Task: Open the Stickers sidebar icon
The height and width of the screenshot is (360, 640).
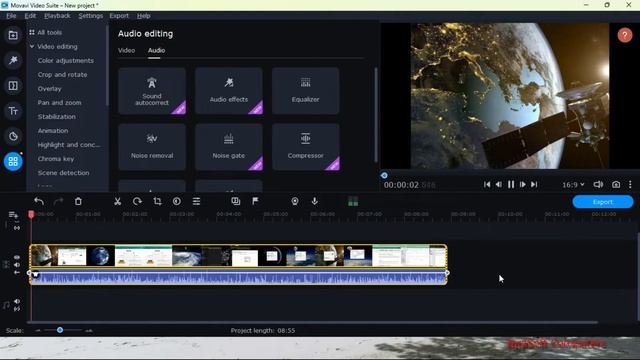Action: click(x=13, y=136)
